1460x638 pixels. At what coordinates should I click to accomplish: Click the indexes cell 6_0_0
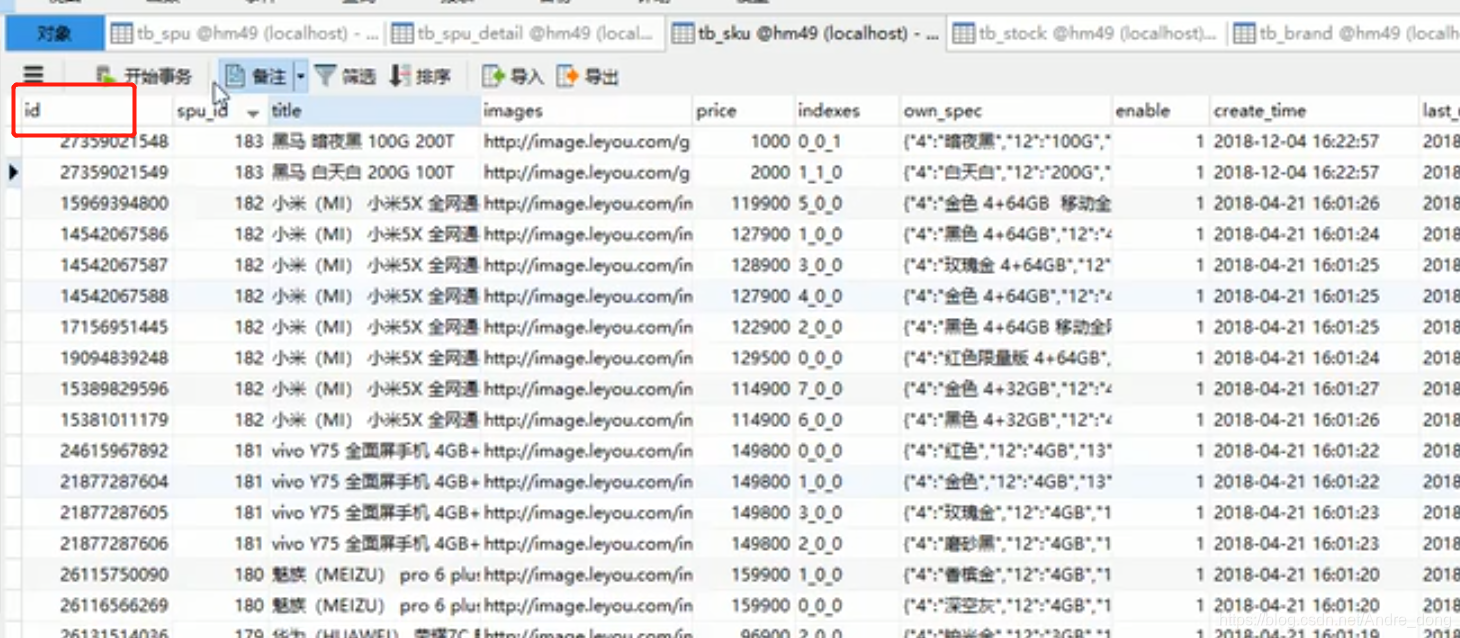pyautogui.click(x=846, y=420)
